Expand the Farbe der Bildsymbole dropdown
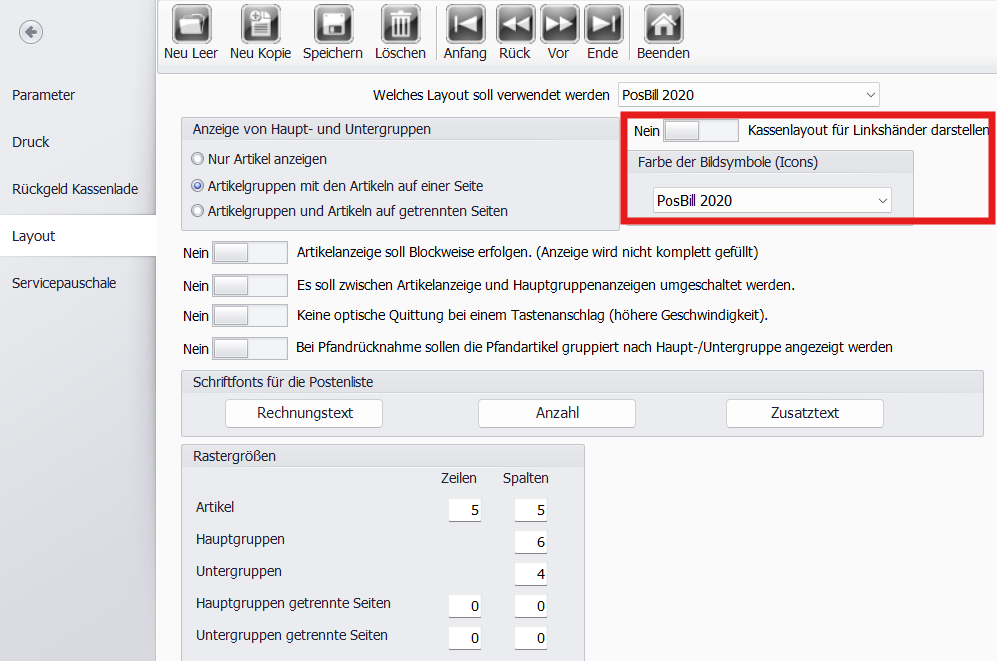The image size is (997, 661). tap(771, 201)
